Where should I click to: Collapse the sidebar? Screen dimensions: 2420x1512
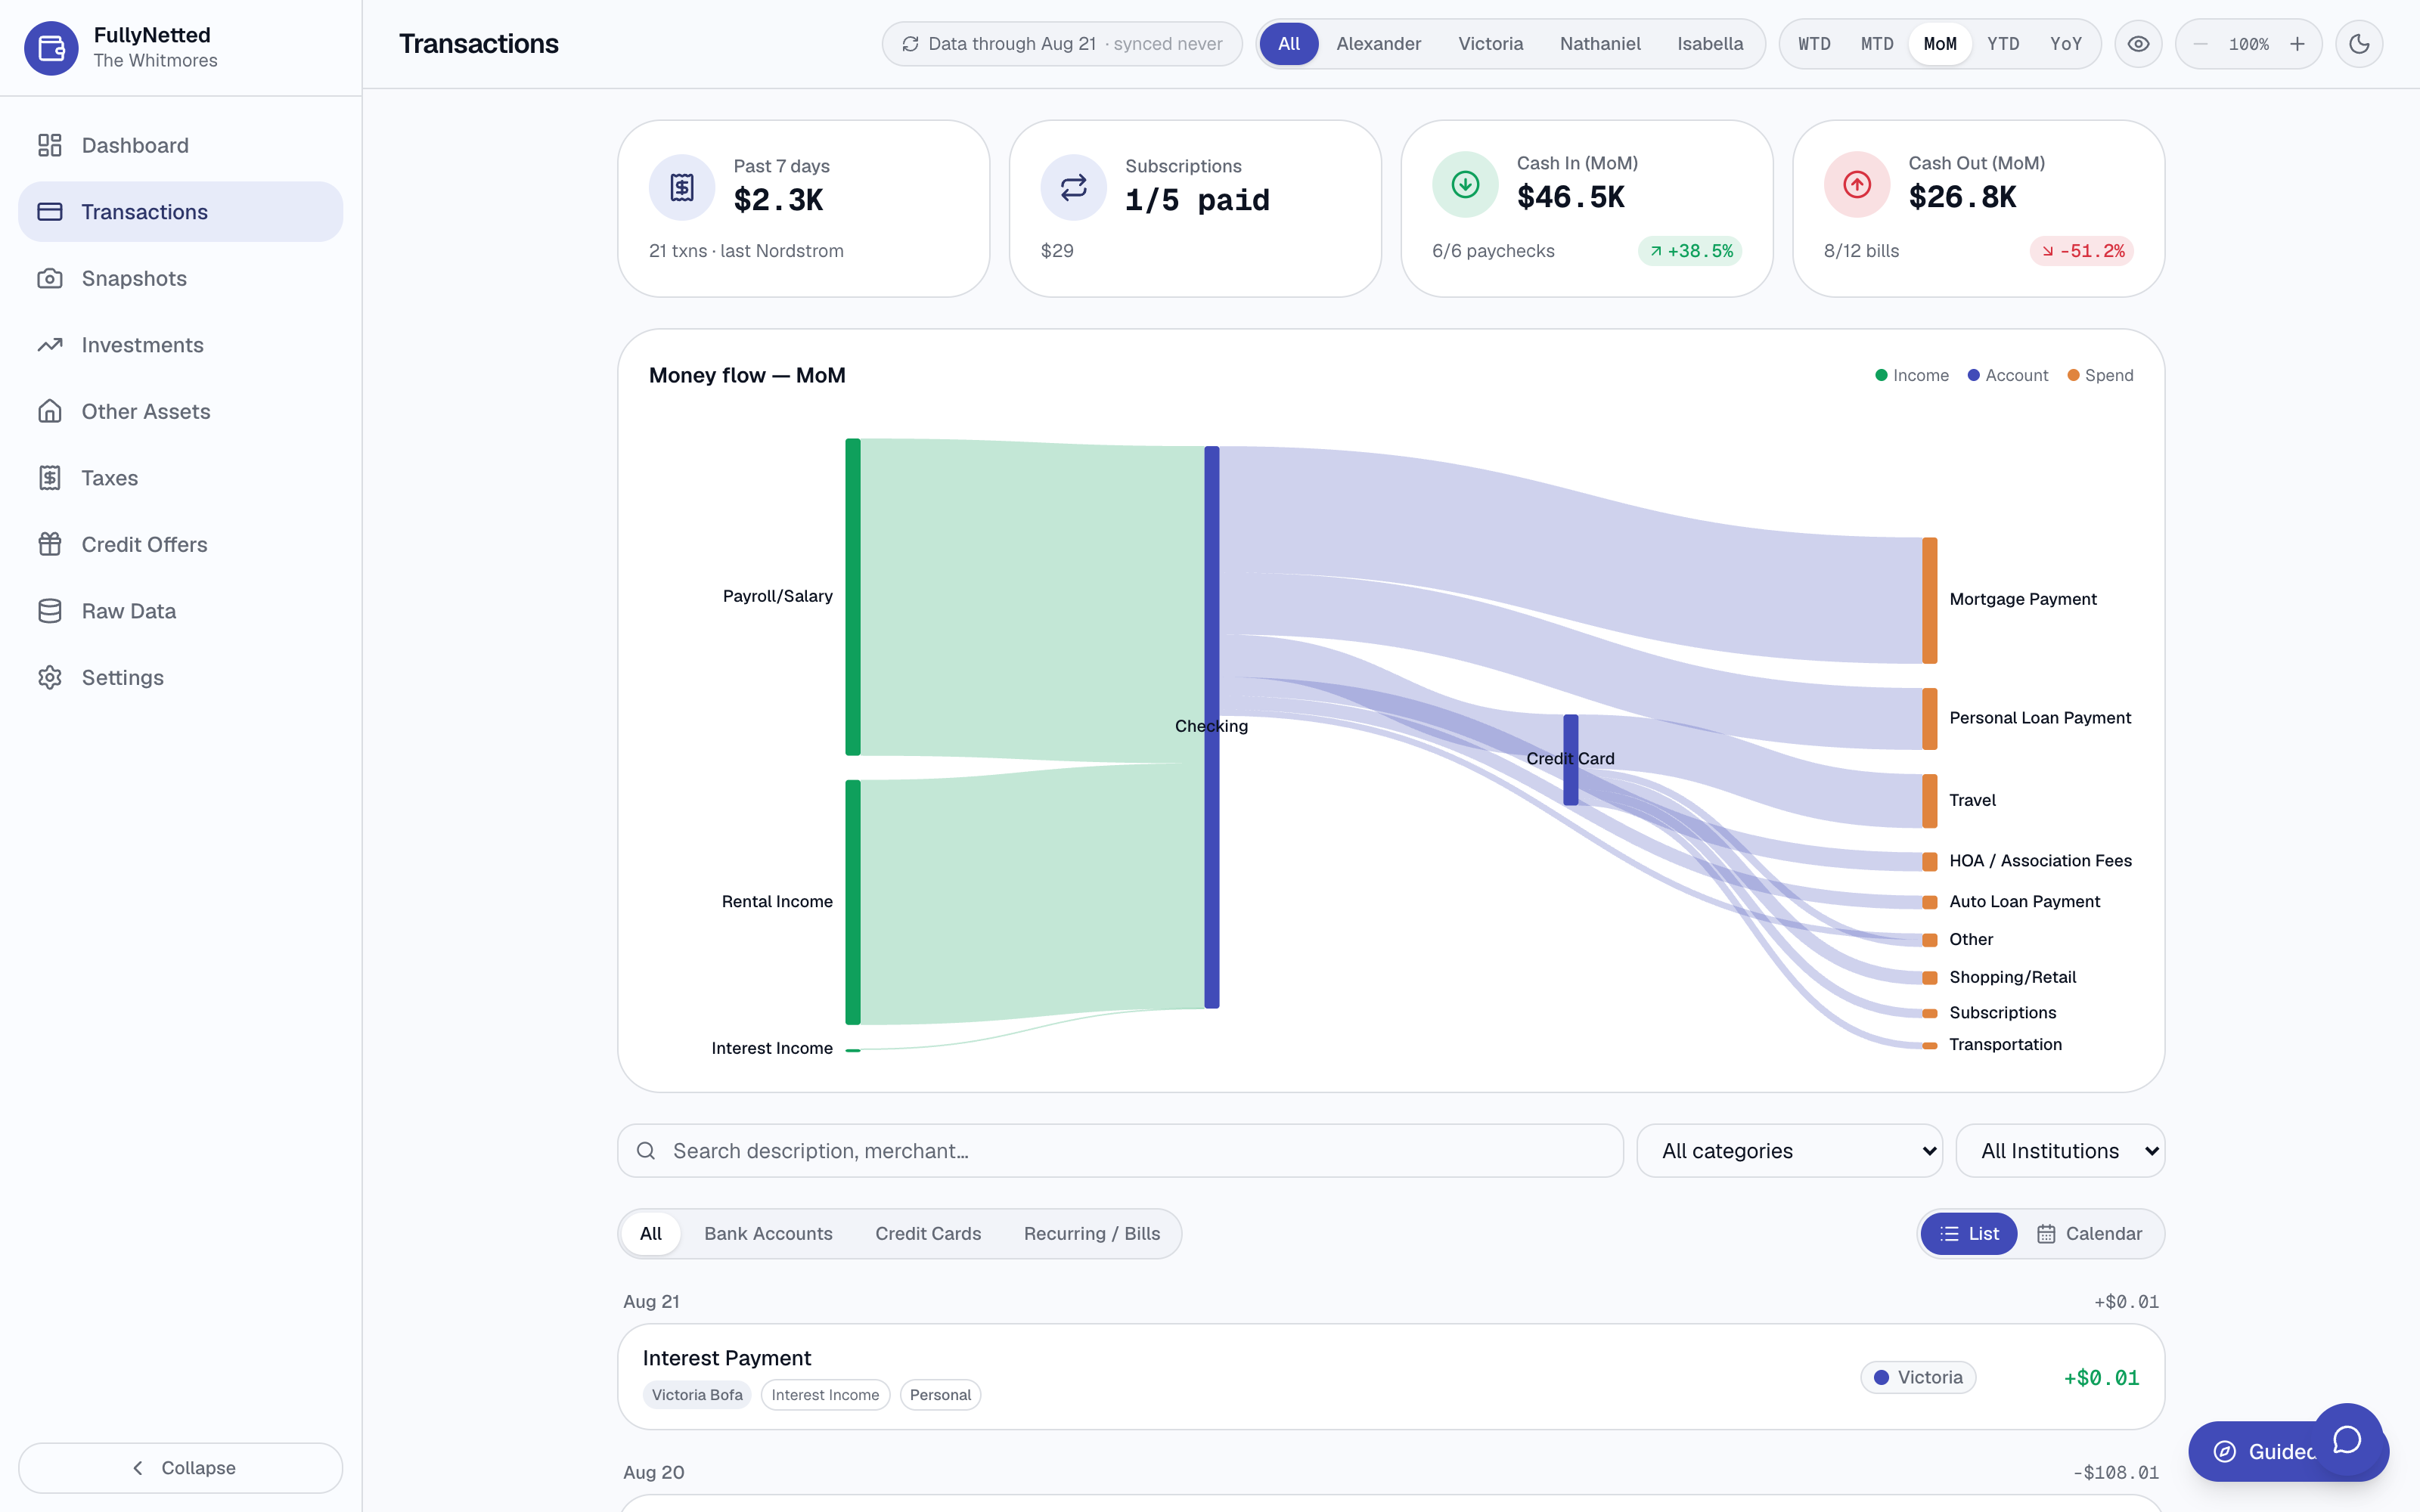[x=180, y=1468]
